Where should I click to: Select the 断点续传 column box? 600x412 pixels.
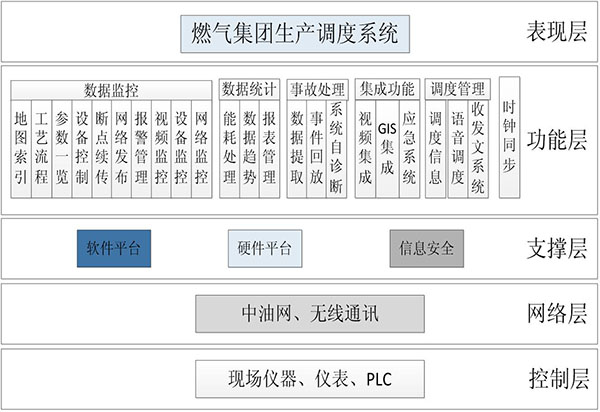coord(101,149)
